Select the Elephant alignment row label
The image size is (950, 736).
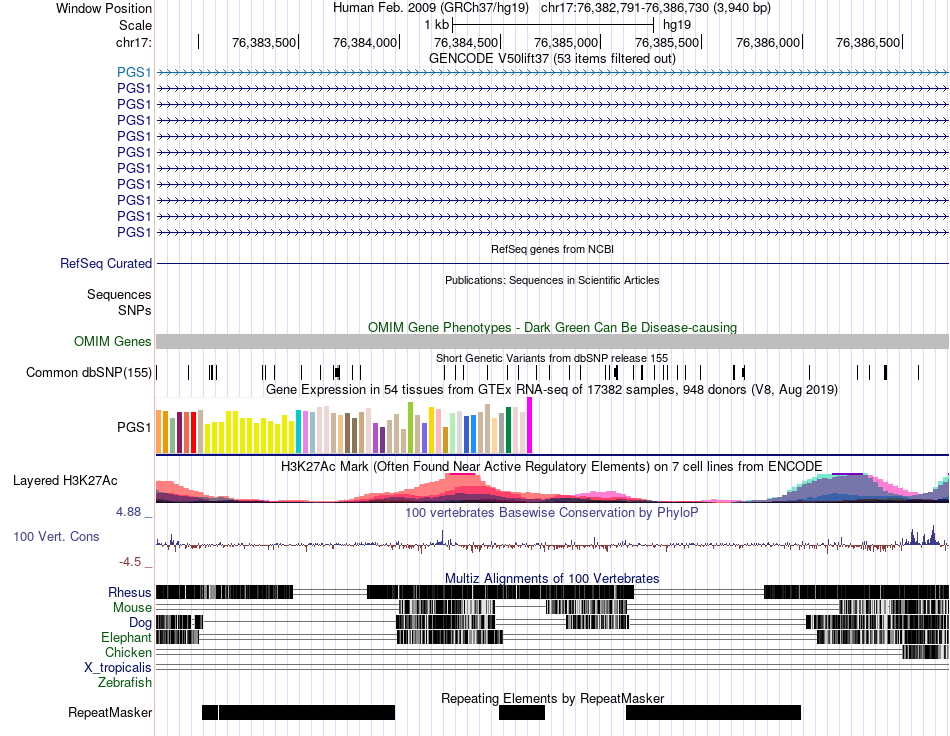click(x=126, y=638)
